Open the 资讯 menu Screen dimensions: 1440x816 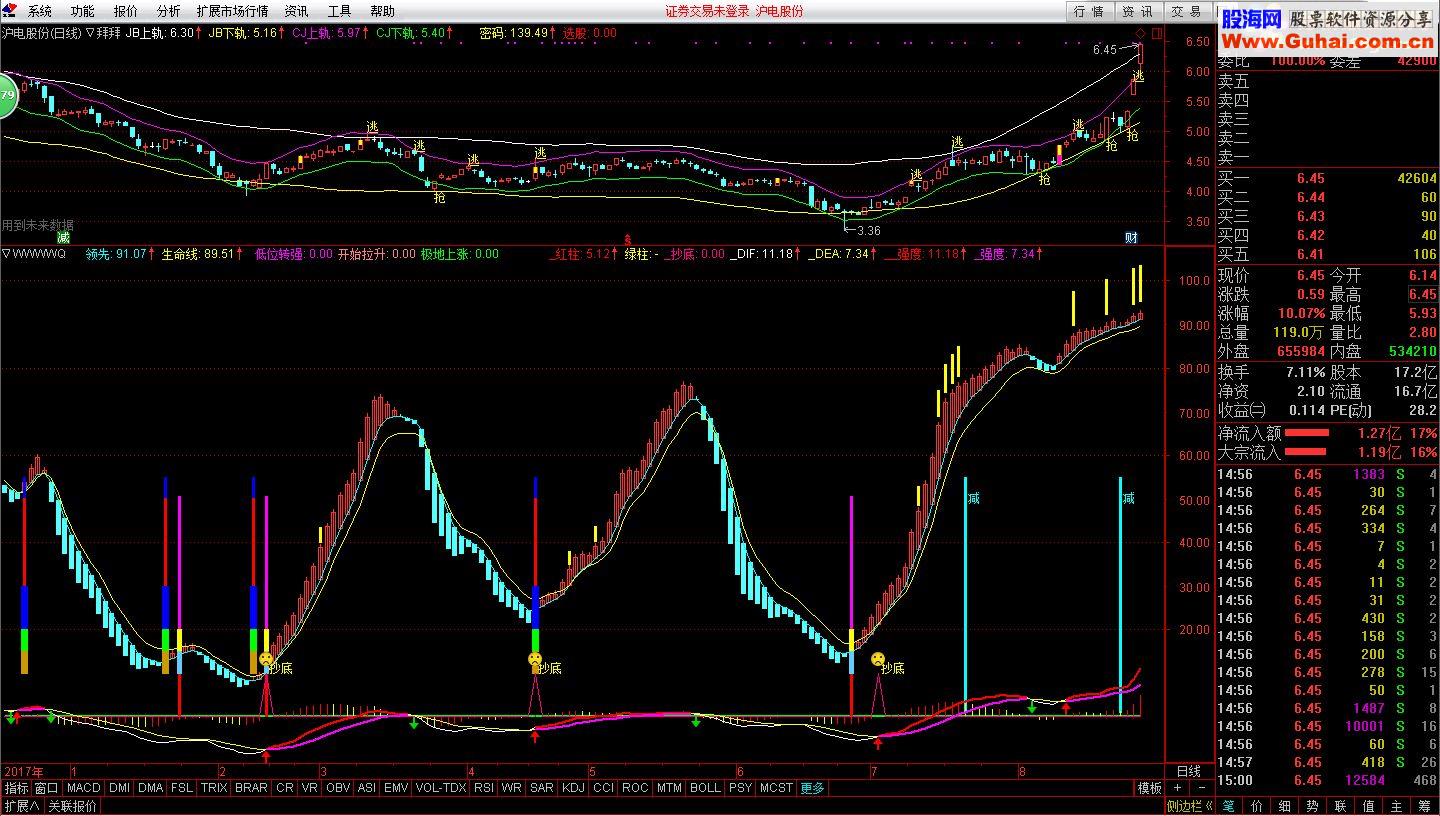[x=296, y=11]
